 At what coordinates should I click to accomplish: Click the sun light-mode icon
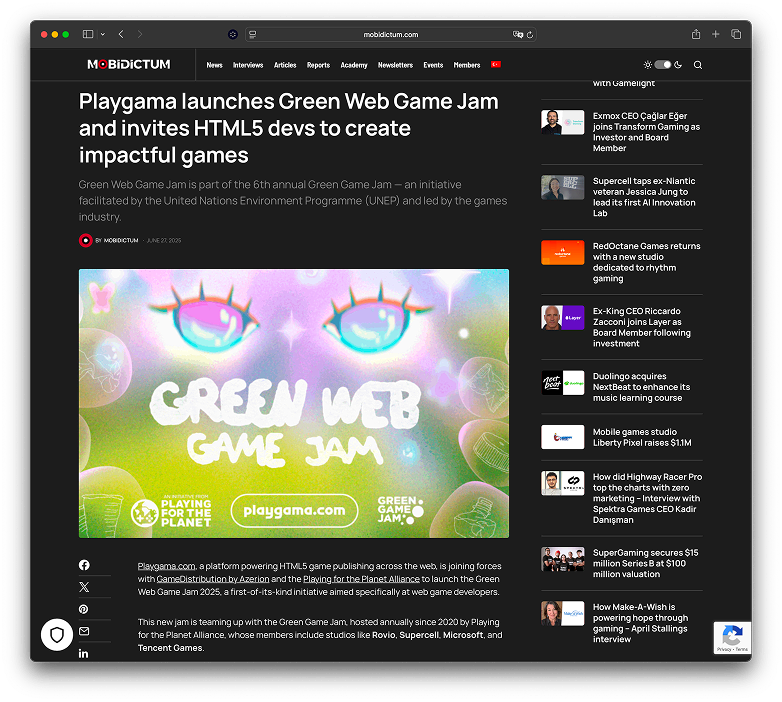click(x=647, y=65)
